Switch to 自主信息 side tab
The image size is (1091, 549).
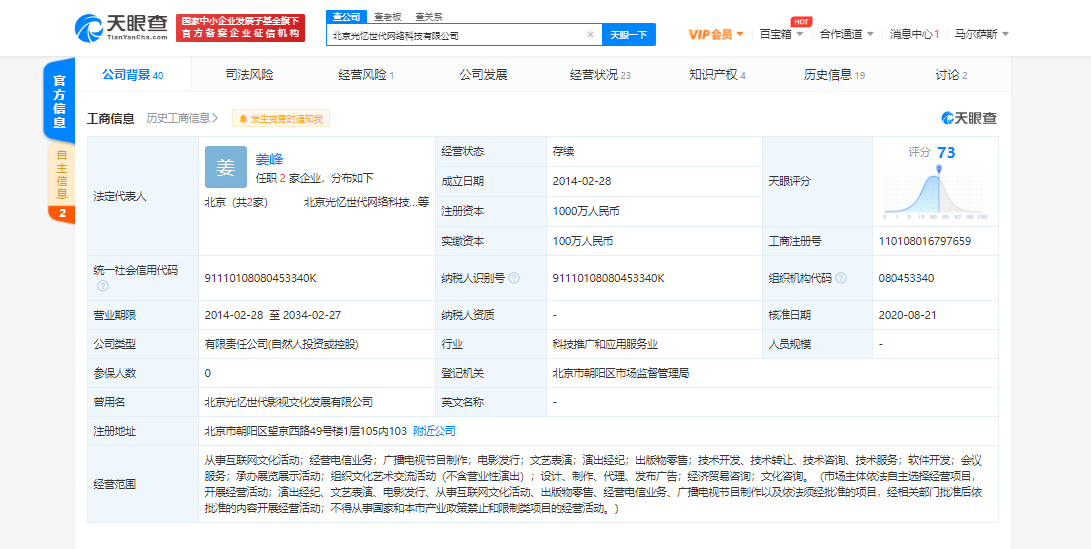click(61, 175)
